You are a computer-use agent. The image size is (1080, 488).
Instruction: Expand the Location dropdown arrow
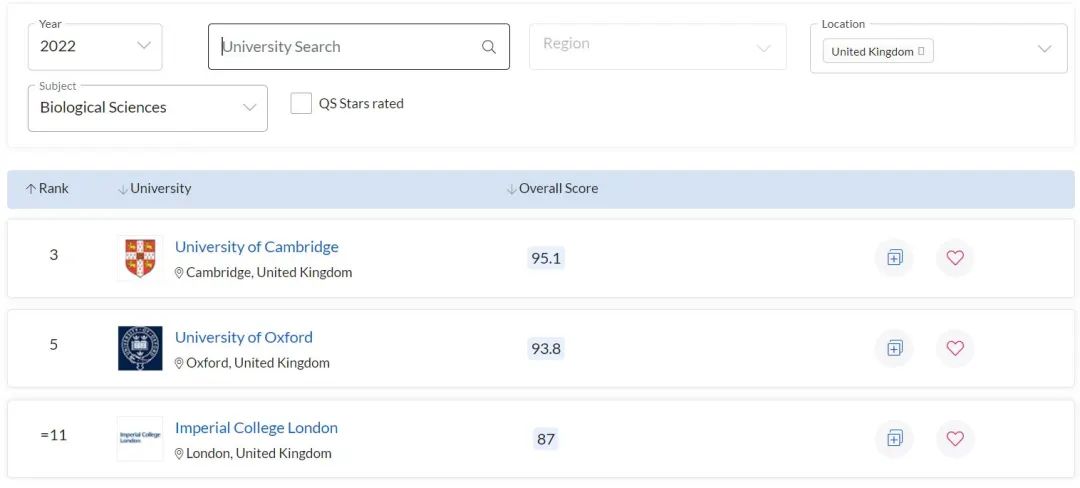pyautogui.click(x=1044, y=49)
